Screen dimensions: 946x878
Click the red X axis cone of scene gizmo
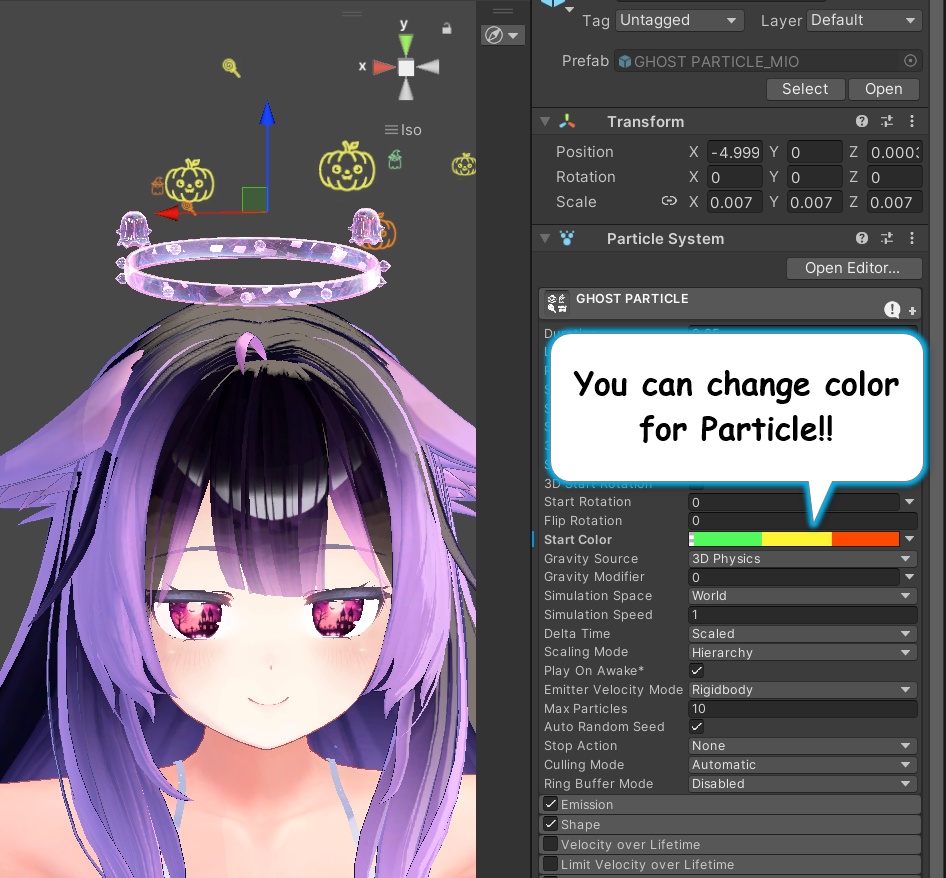pyautogui.click(x=384, y=67)
